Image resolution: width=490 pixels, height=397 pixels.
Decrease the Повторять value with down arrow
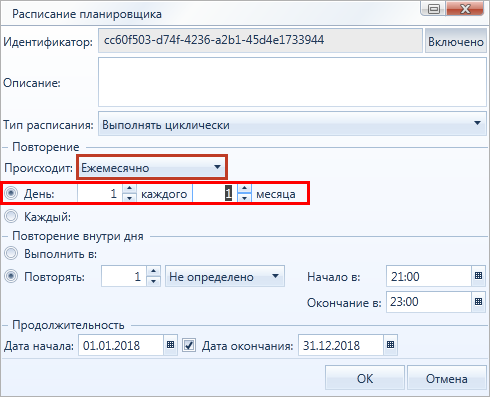(x=153, y=281)
